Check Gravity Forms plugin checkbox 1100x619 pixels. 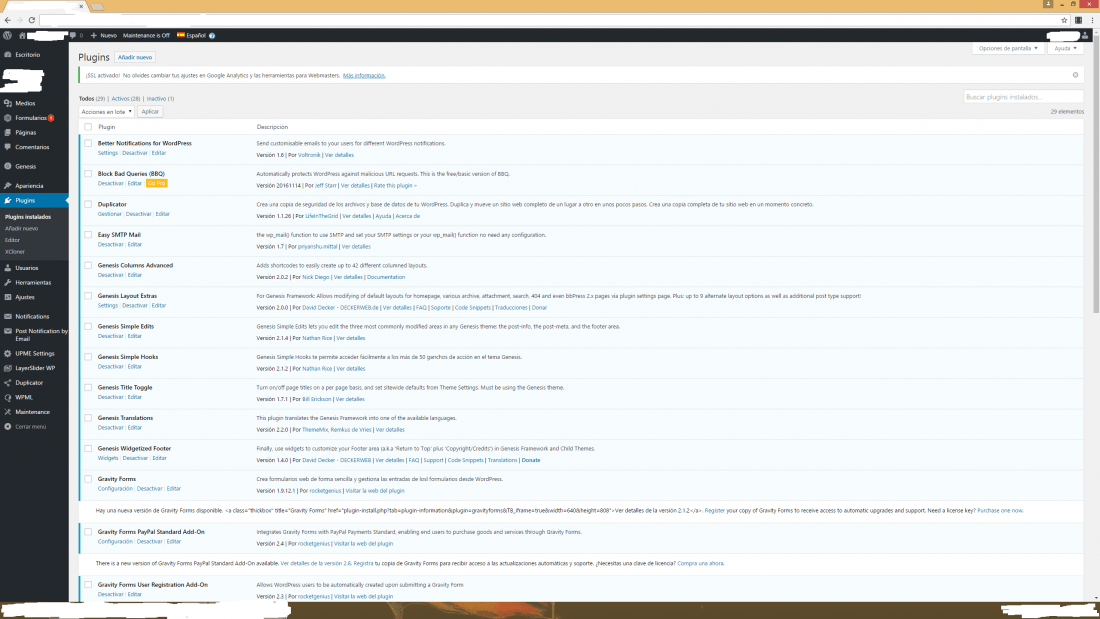click(88, 479)
